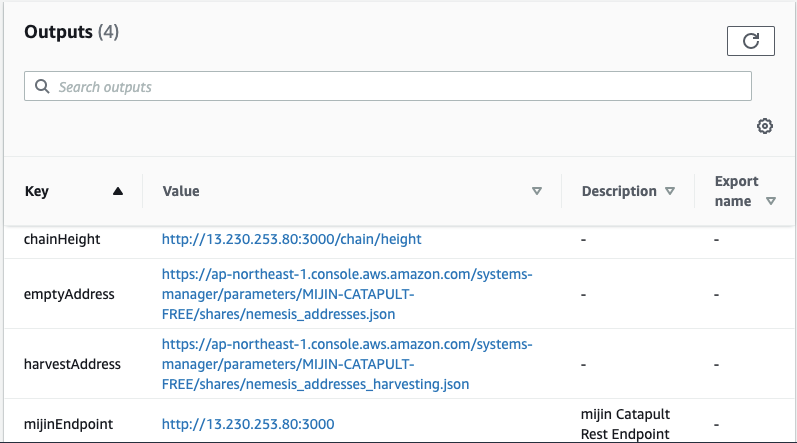Sort the Description column triangle
The height and width of the screenshot is (443, 797).
click(670, 191)
